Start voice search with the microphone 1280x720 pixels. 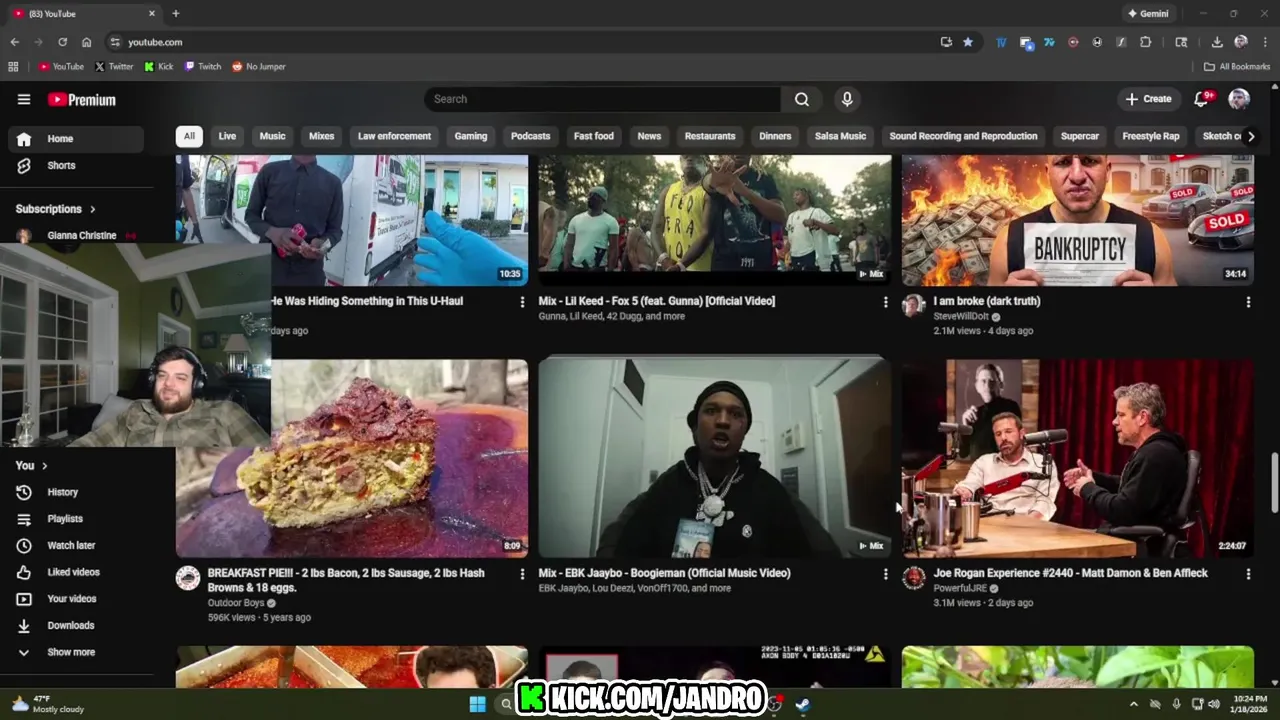847,99
